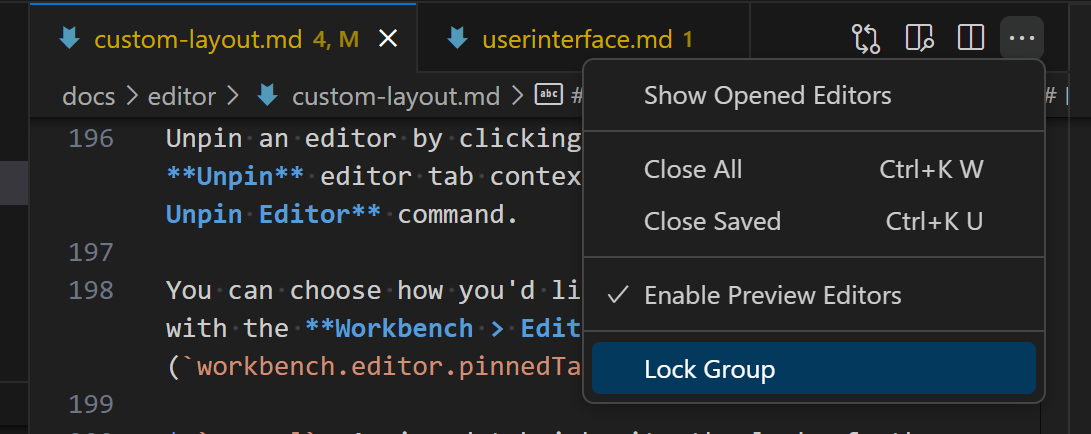The image size is (1091, 434).
Task: Click the markdown arrow icon on userinterface.md tab
Action: [458, 39]
